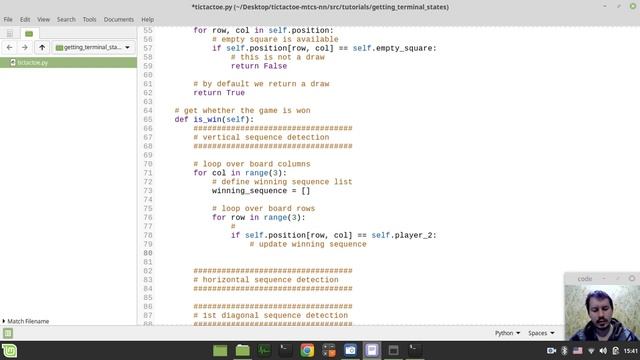Expand the Match Filename section

26,321
